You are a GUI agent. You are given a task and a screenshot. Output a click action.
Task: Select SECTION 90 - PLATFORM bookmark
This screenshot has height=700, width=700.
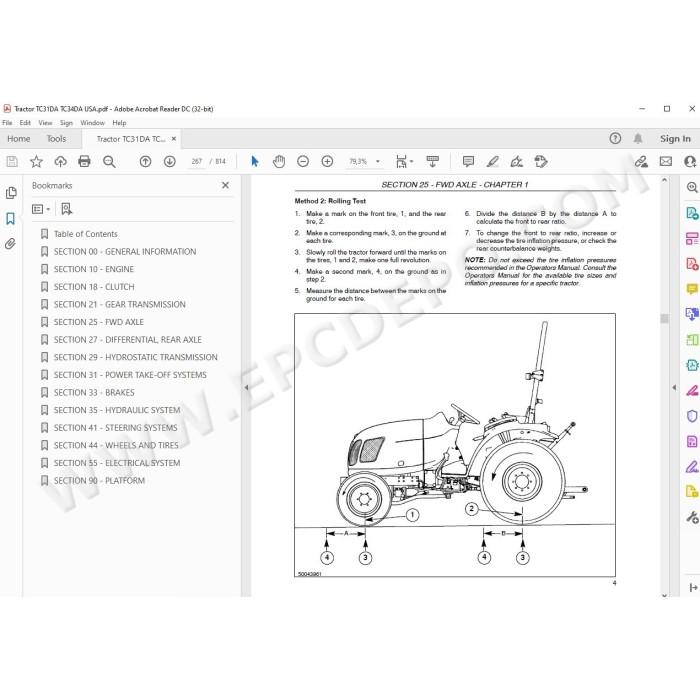[x=100, y=480]
